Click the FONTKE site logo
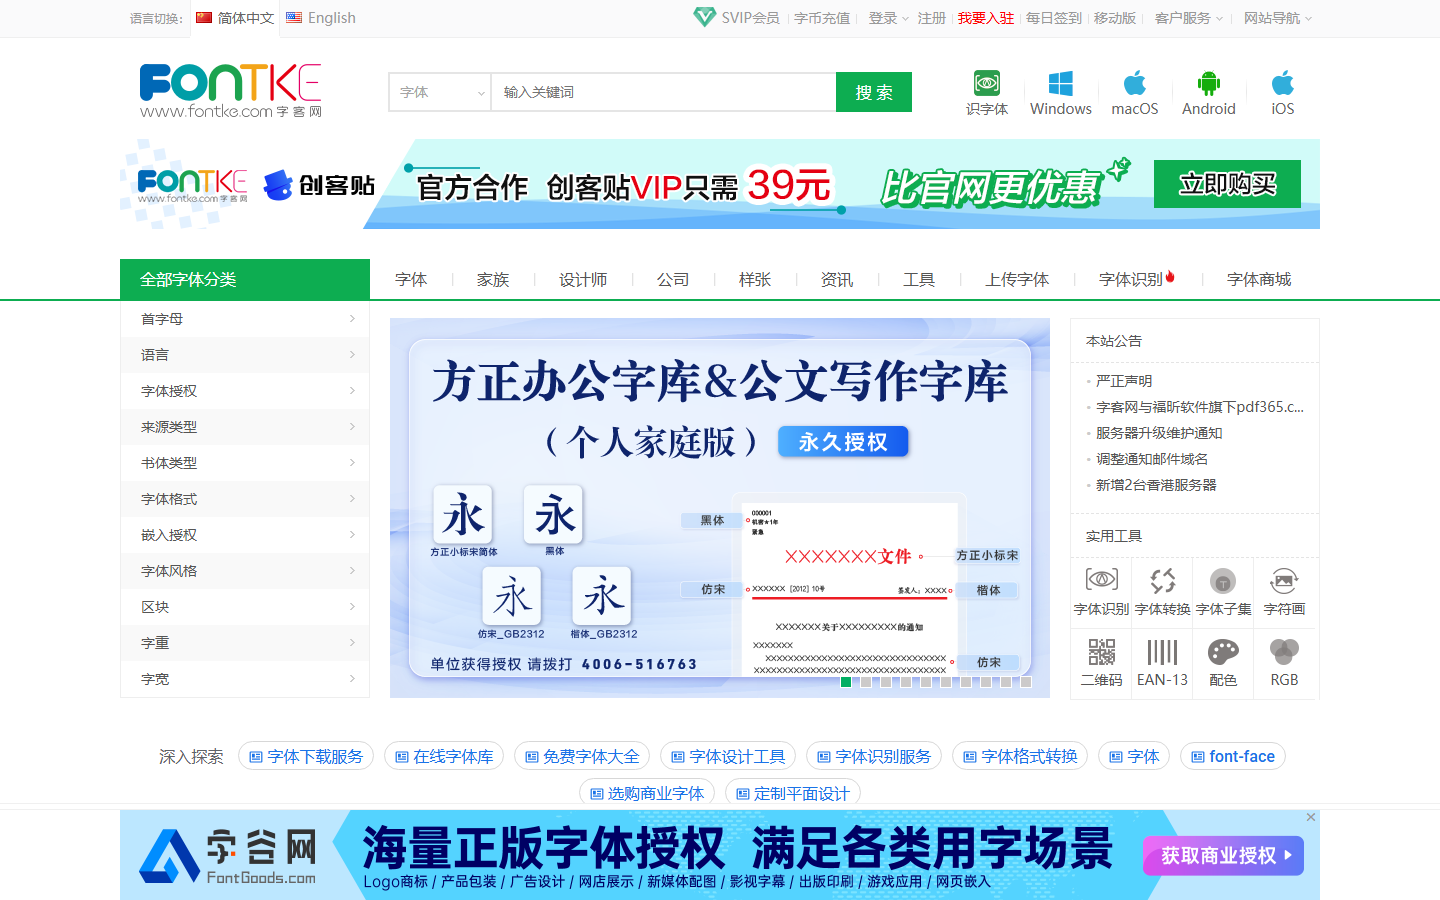 coord(231,91)
